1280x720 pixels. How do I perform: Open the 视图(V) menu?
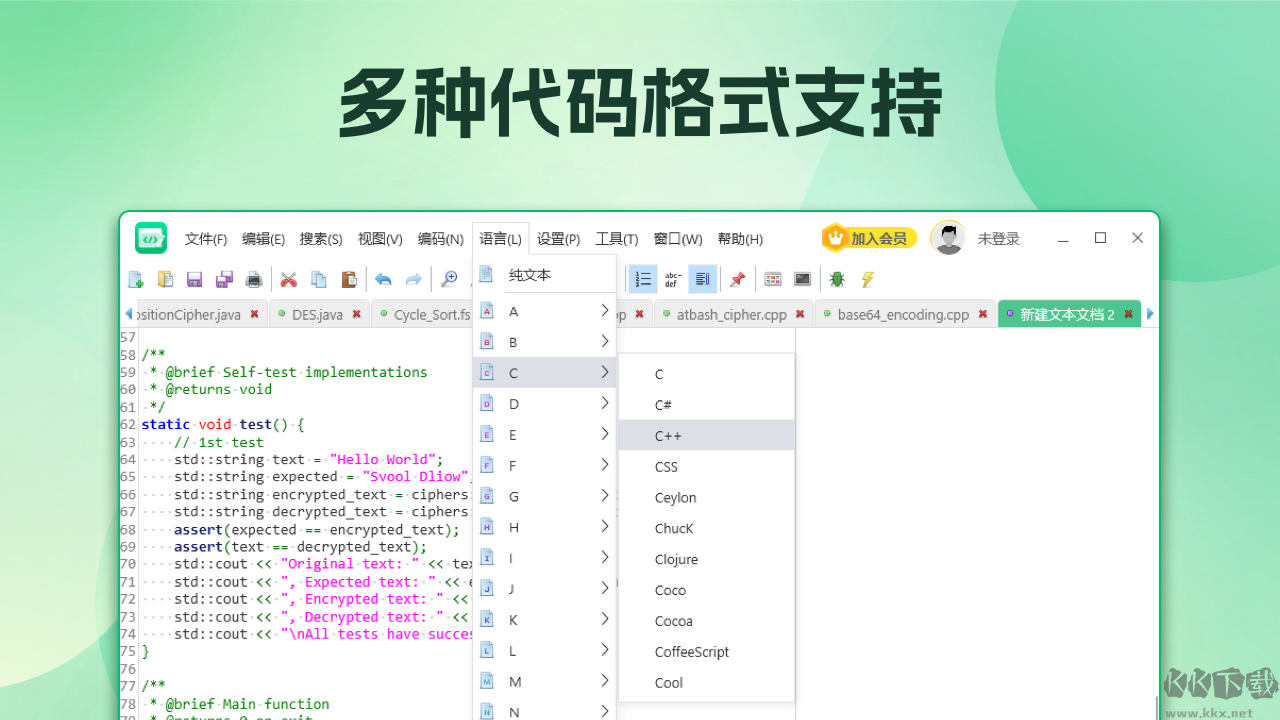point(380,239)
